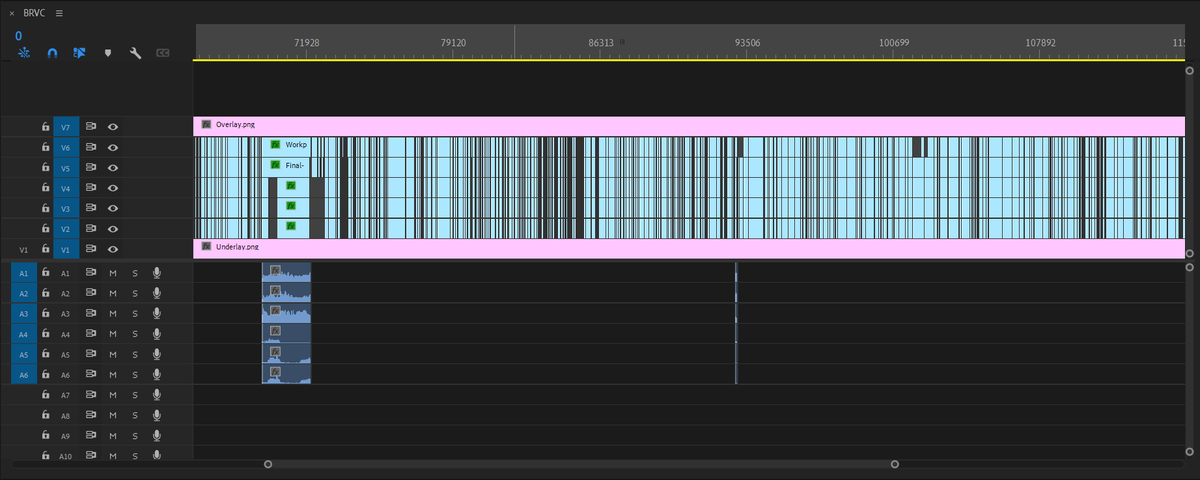
Task: Target track V2 header
Action: click(x=66, y=229)
